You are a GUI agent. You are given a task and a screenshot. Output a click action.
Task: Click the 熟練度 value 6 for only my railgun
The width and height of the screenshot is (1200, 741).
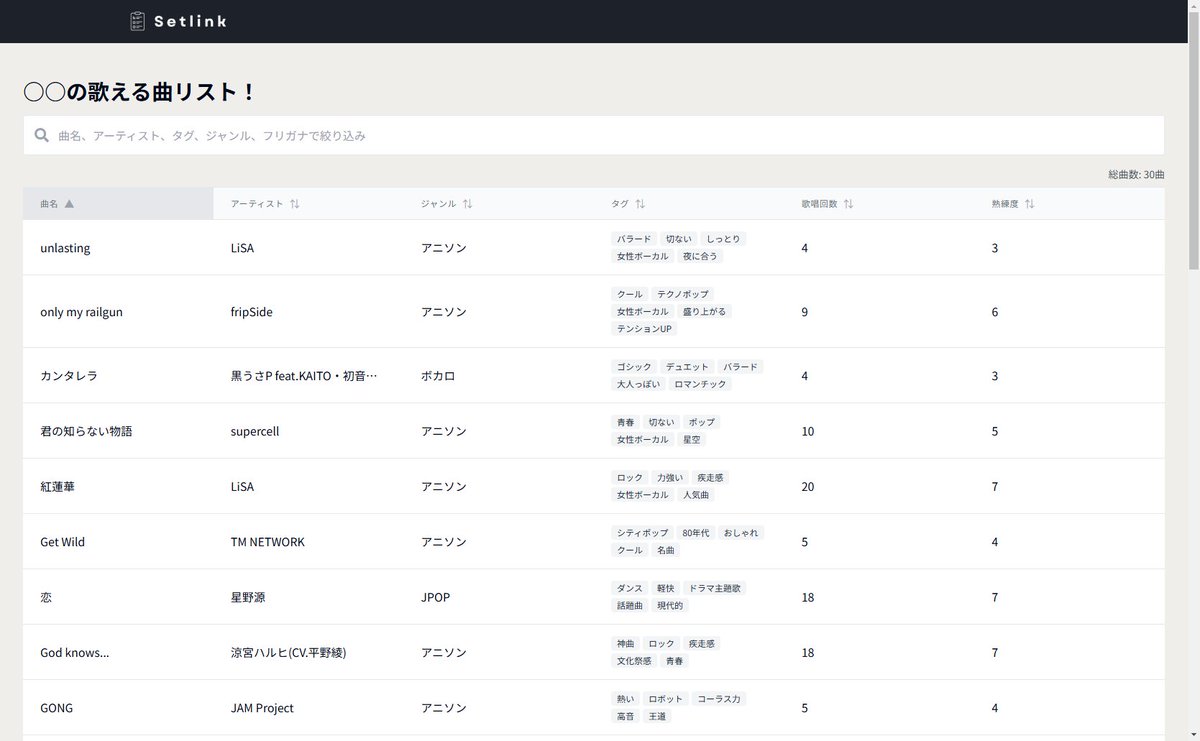tap(995, 312)
